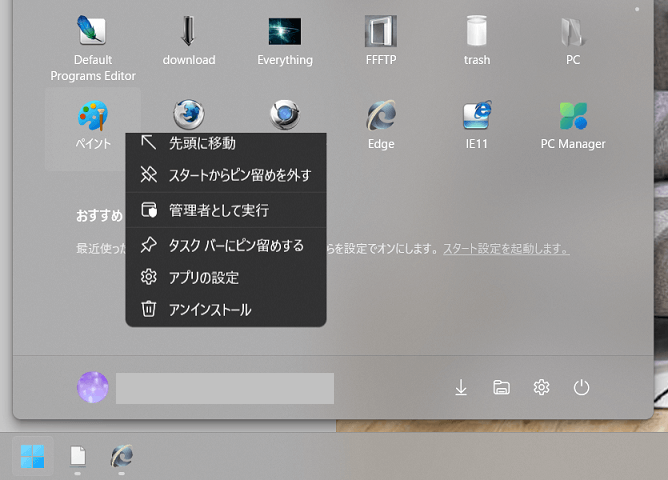Image resolution: width=668 pixels, height=480 pixels.
Task: Click the purple user avatar
Action: 92,388
